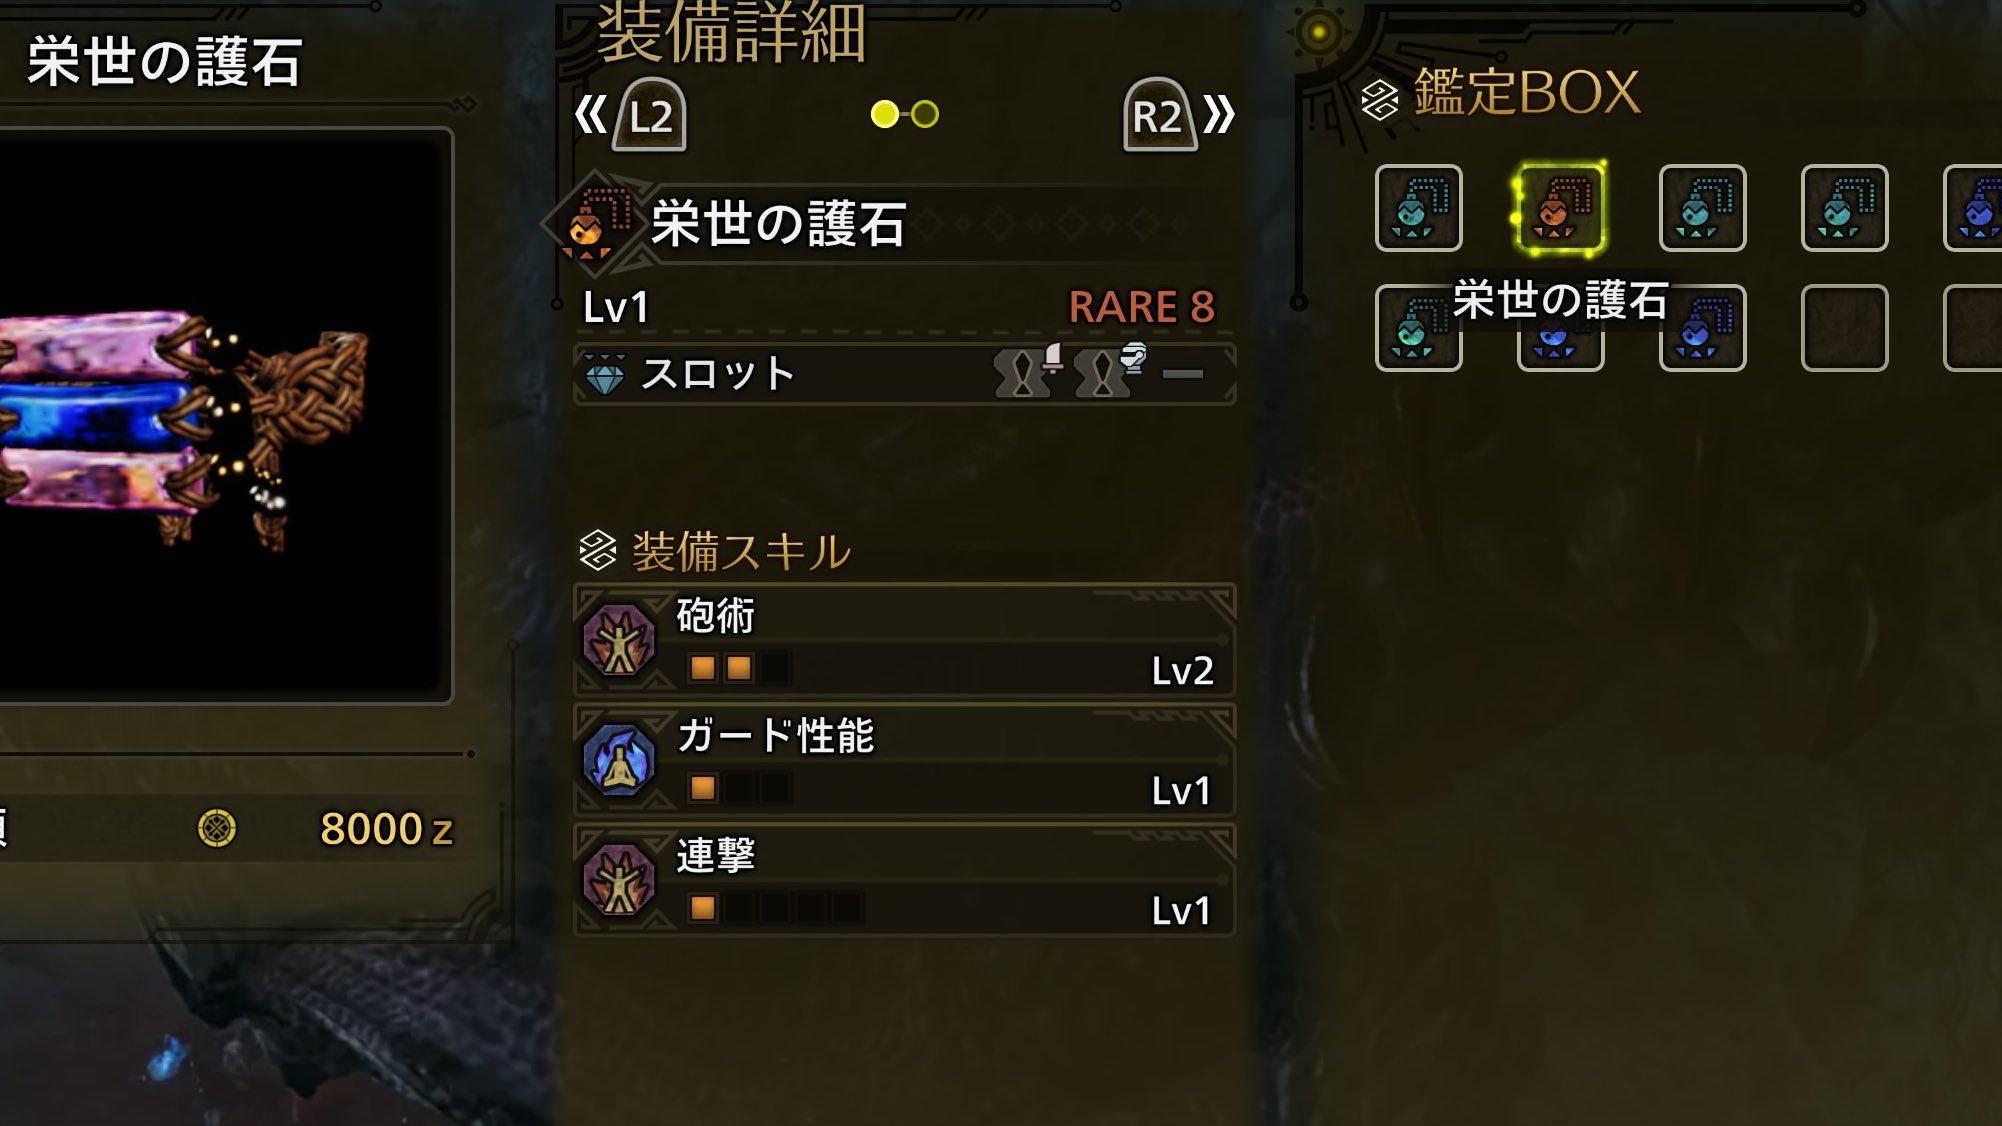Switch to second page indicator dot

coord(925,114)
